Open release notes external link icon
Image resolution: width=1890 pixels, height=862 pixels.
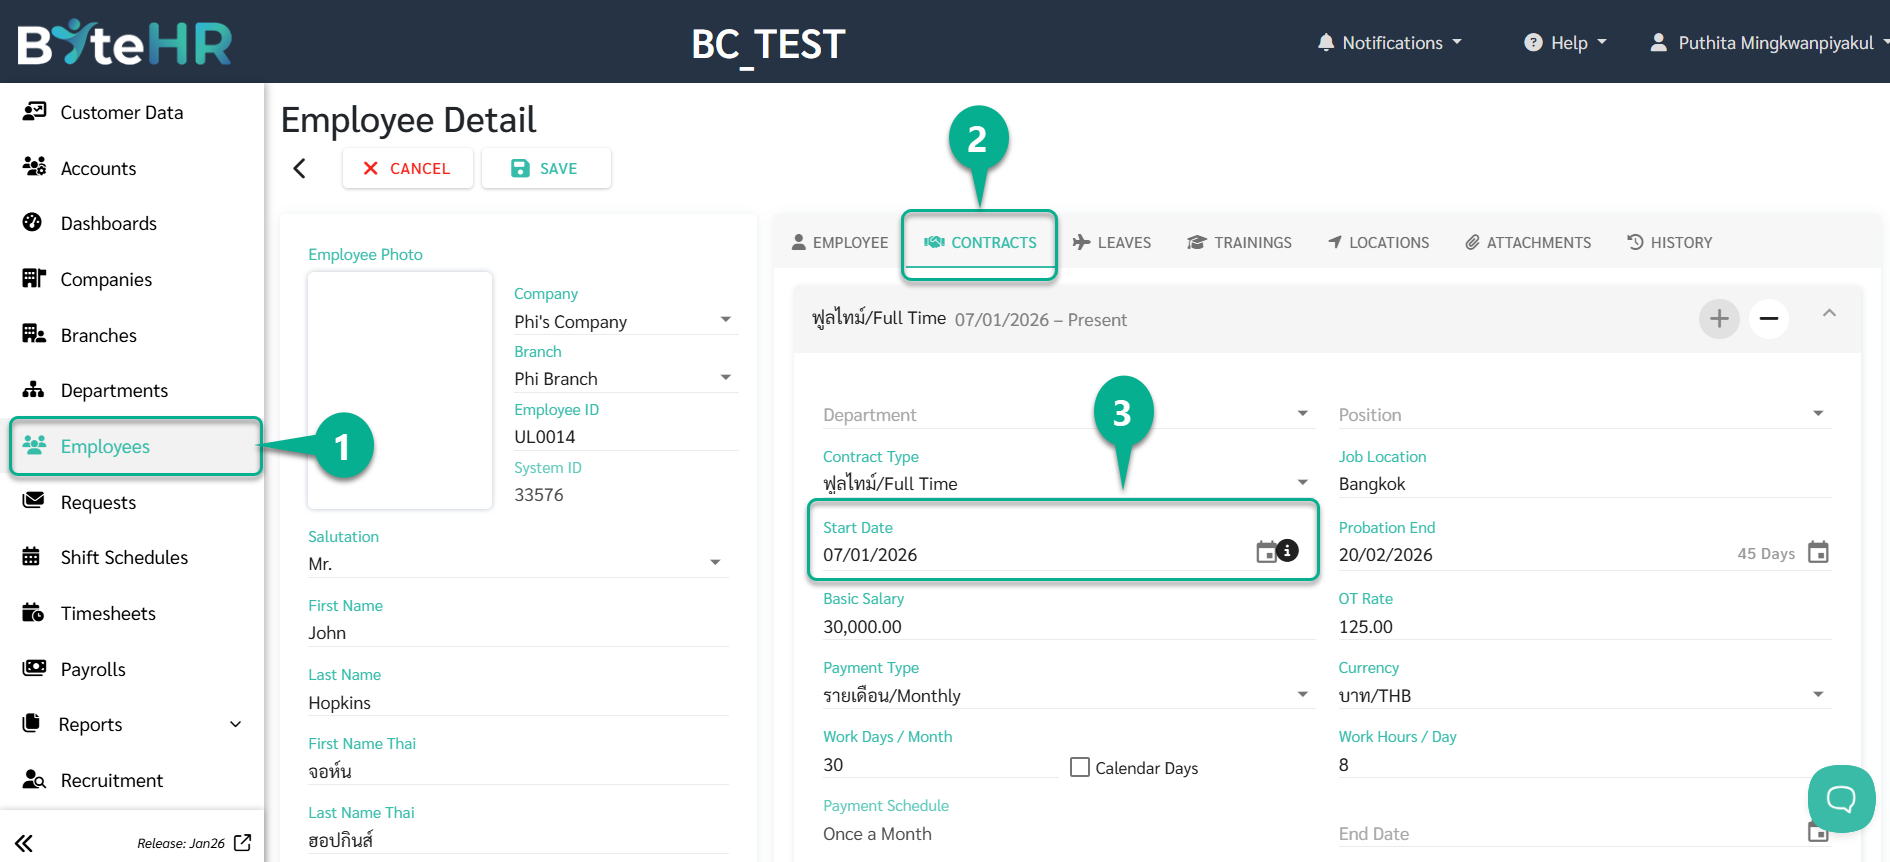point(242,843)
